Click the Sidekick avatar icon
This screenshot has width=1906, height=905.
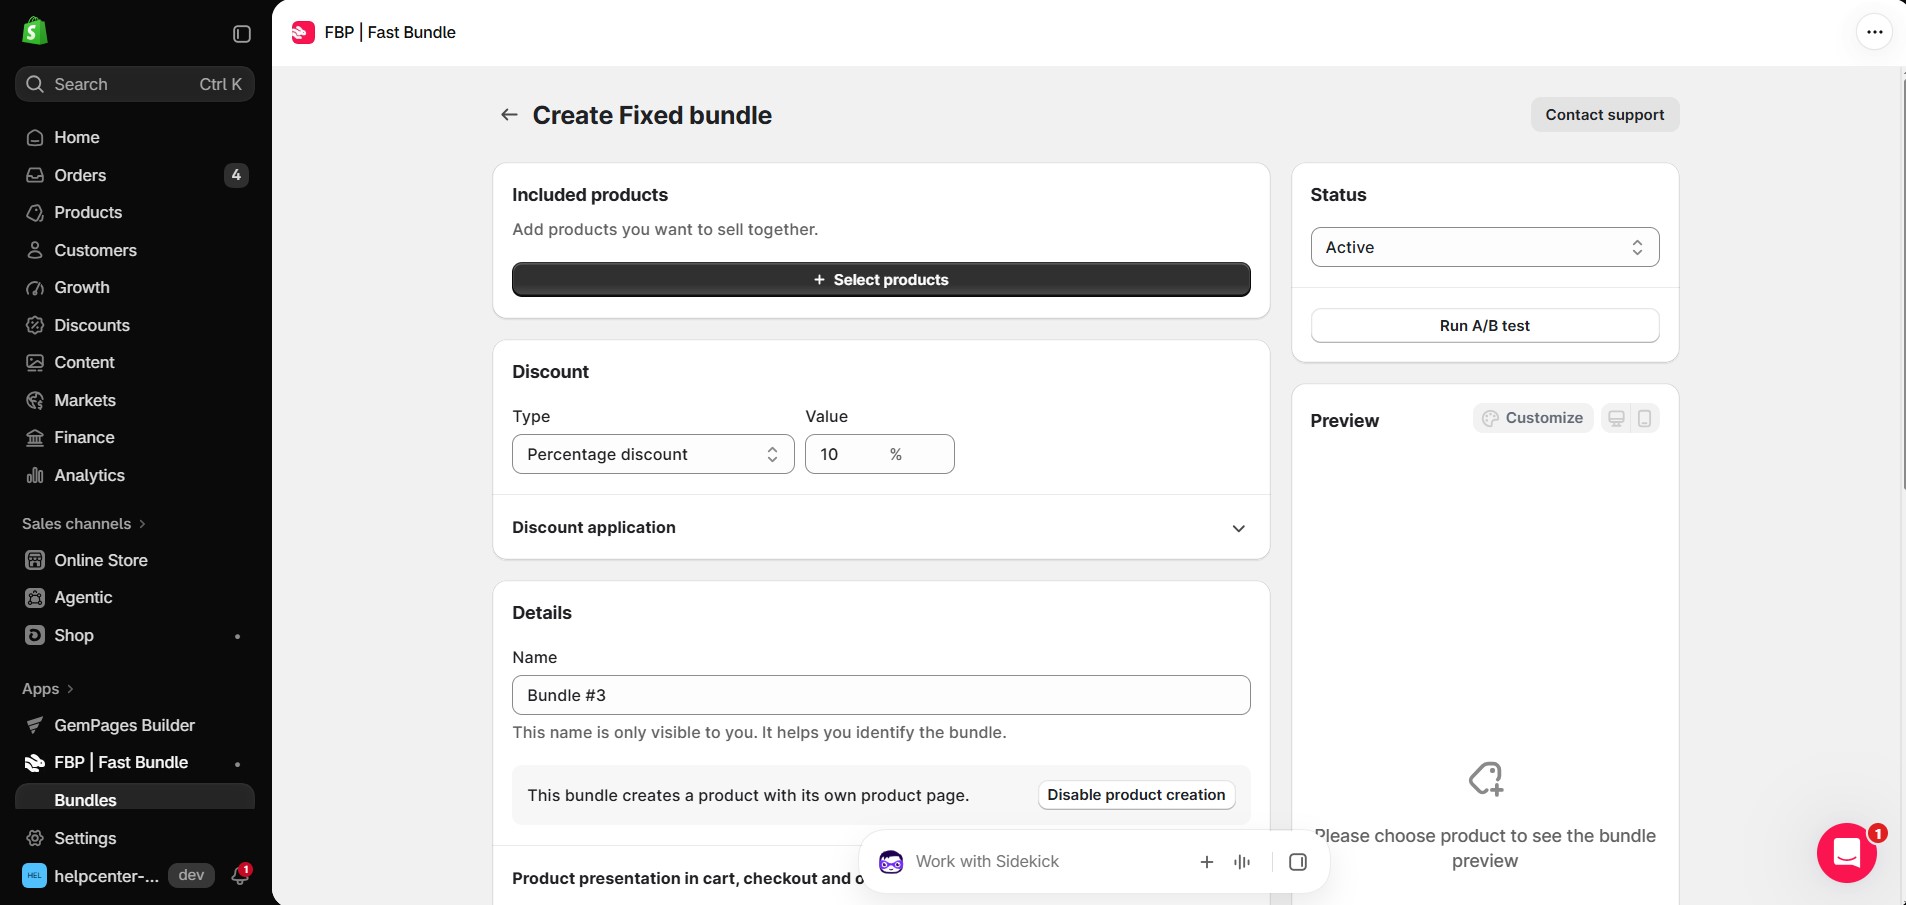pos(891,862)
